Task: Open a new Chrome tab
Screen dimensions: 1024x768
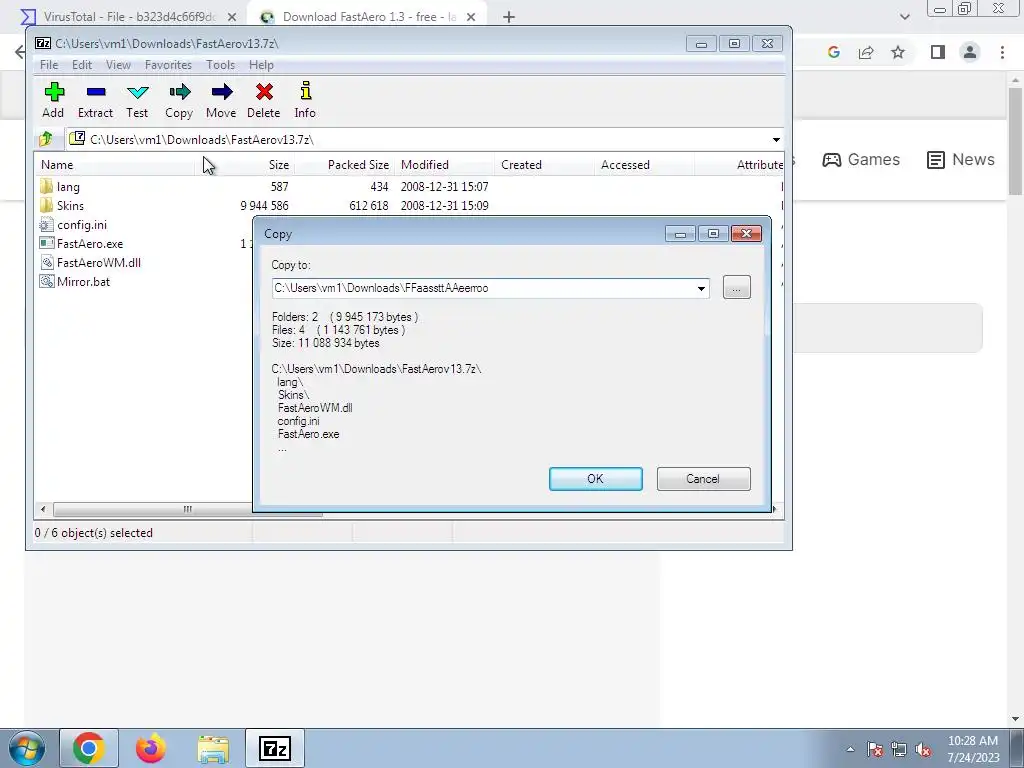Action: coord(509,18)
